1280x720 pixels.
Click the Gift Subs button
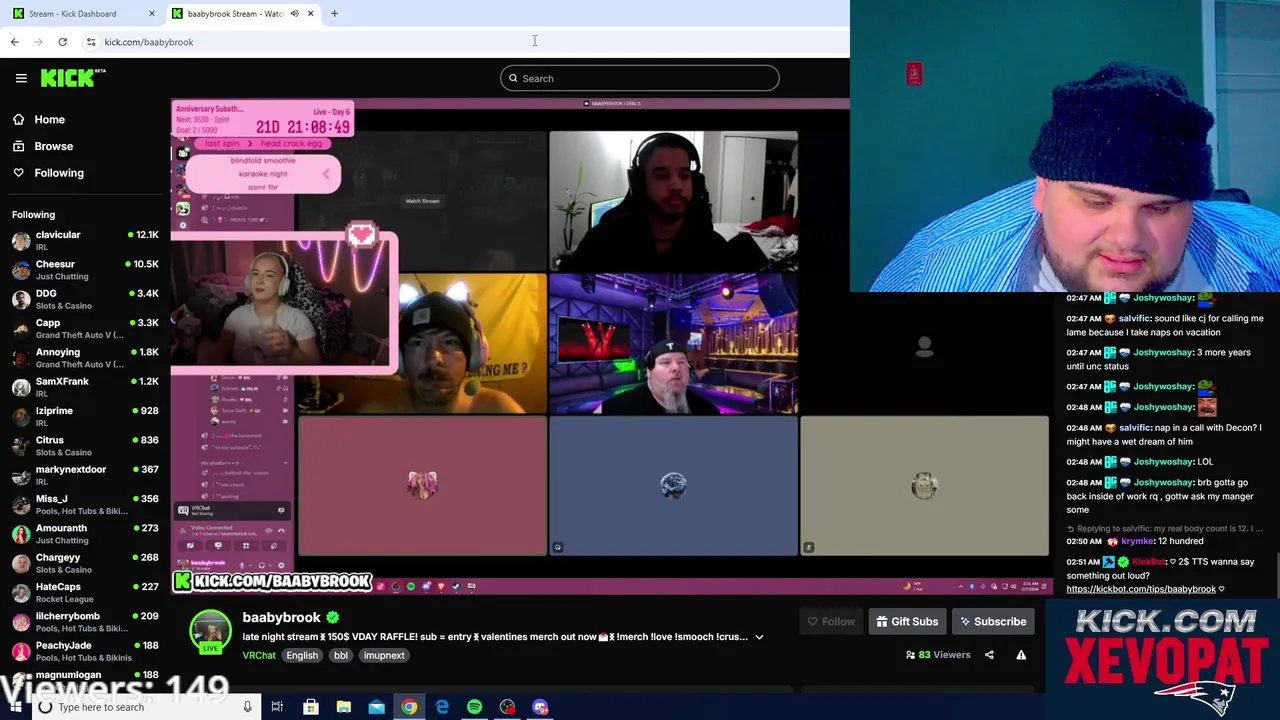907,622
